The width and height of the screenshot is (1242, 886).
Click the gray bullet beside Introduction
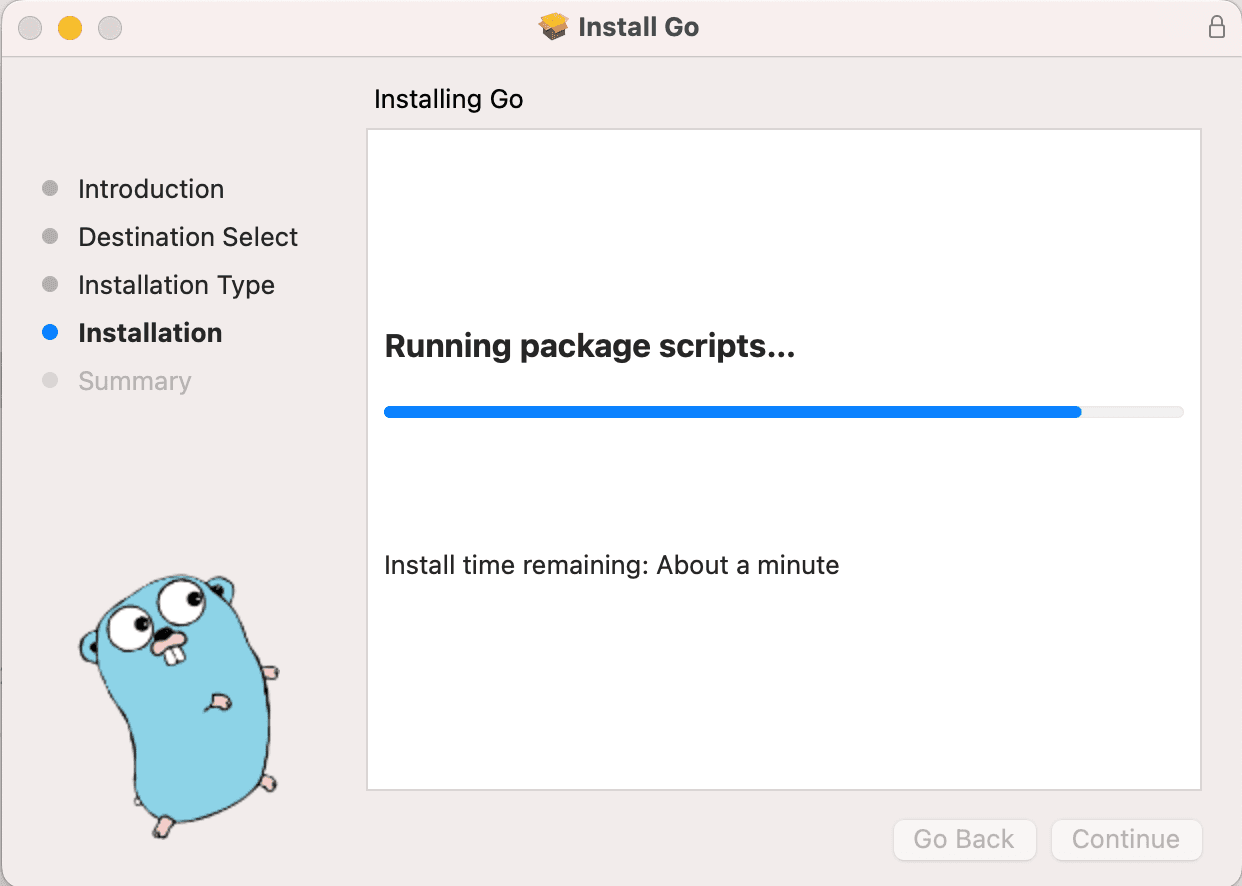[50, 189]
